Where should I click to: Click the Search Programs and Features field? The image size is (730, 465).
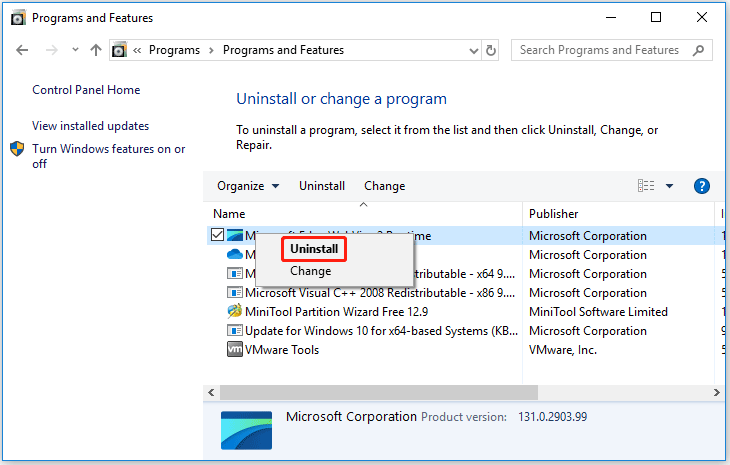611,50
